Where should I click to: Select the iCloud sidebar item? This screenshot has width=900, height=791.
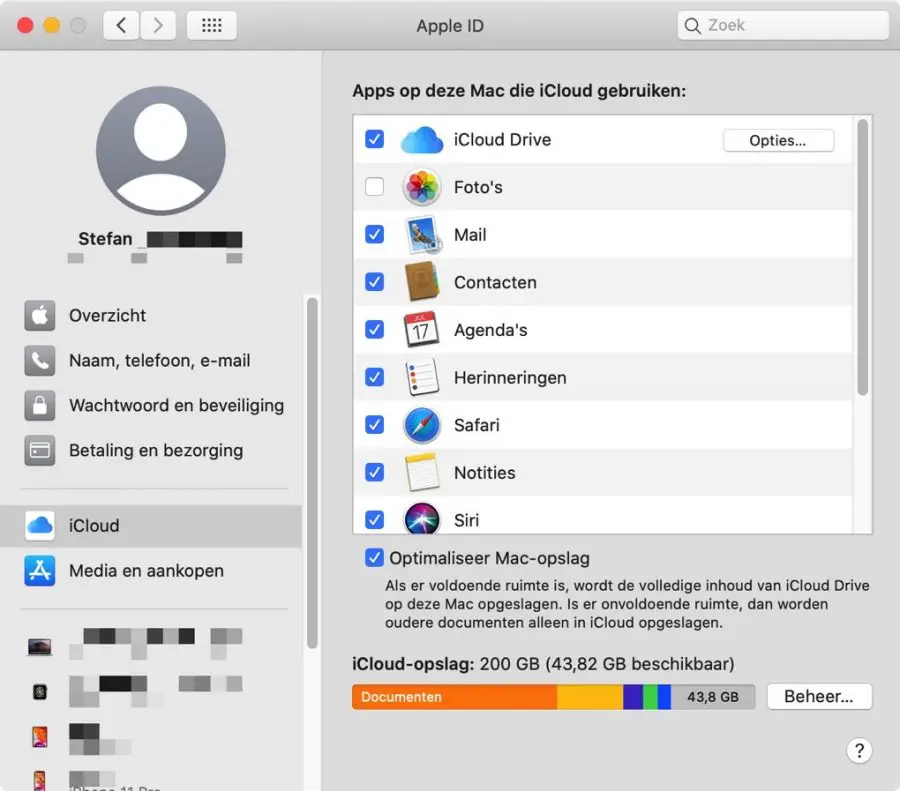pos(151,526)
